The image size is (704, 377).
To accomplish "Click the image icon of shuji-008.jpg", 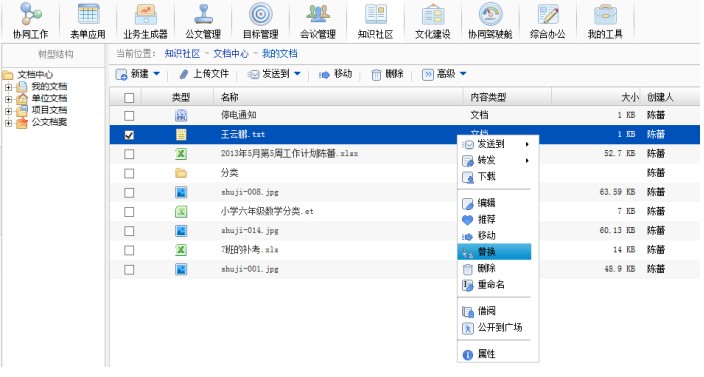I will [x=181, y=193].
